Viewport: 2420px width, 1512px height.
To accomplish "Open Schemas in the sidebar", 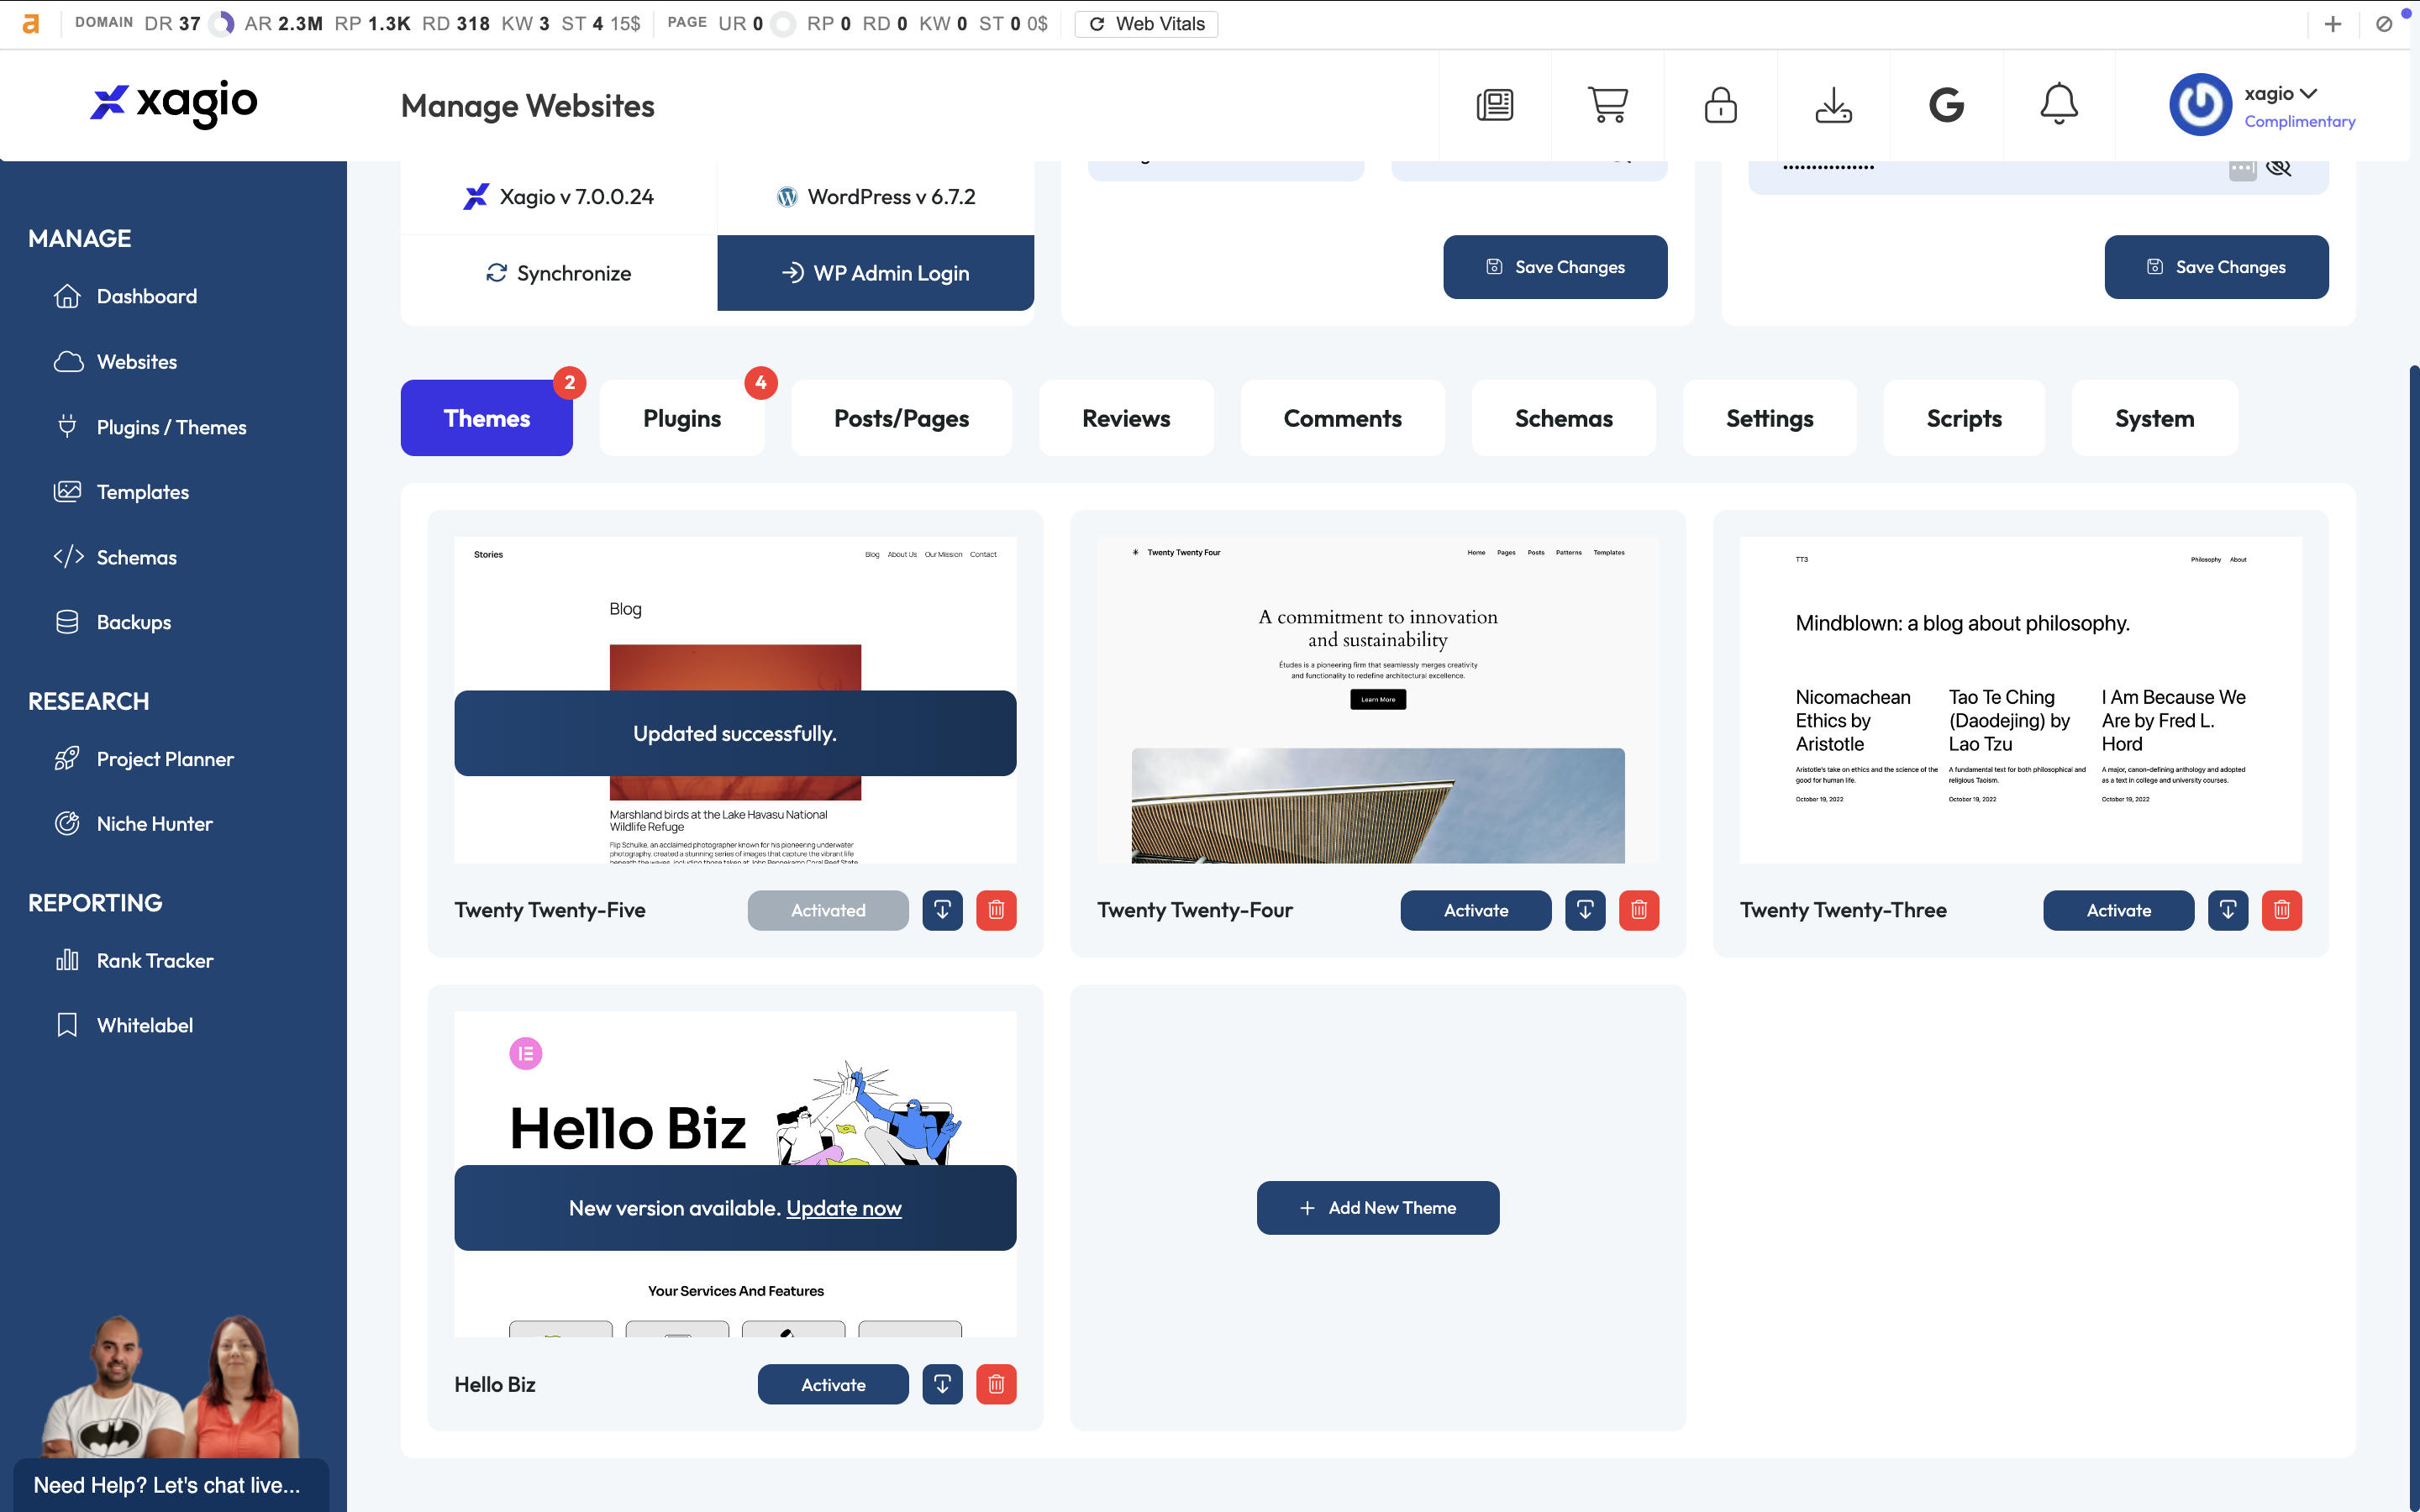I will click(x=116, y=557).
